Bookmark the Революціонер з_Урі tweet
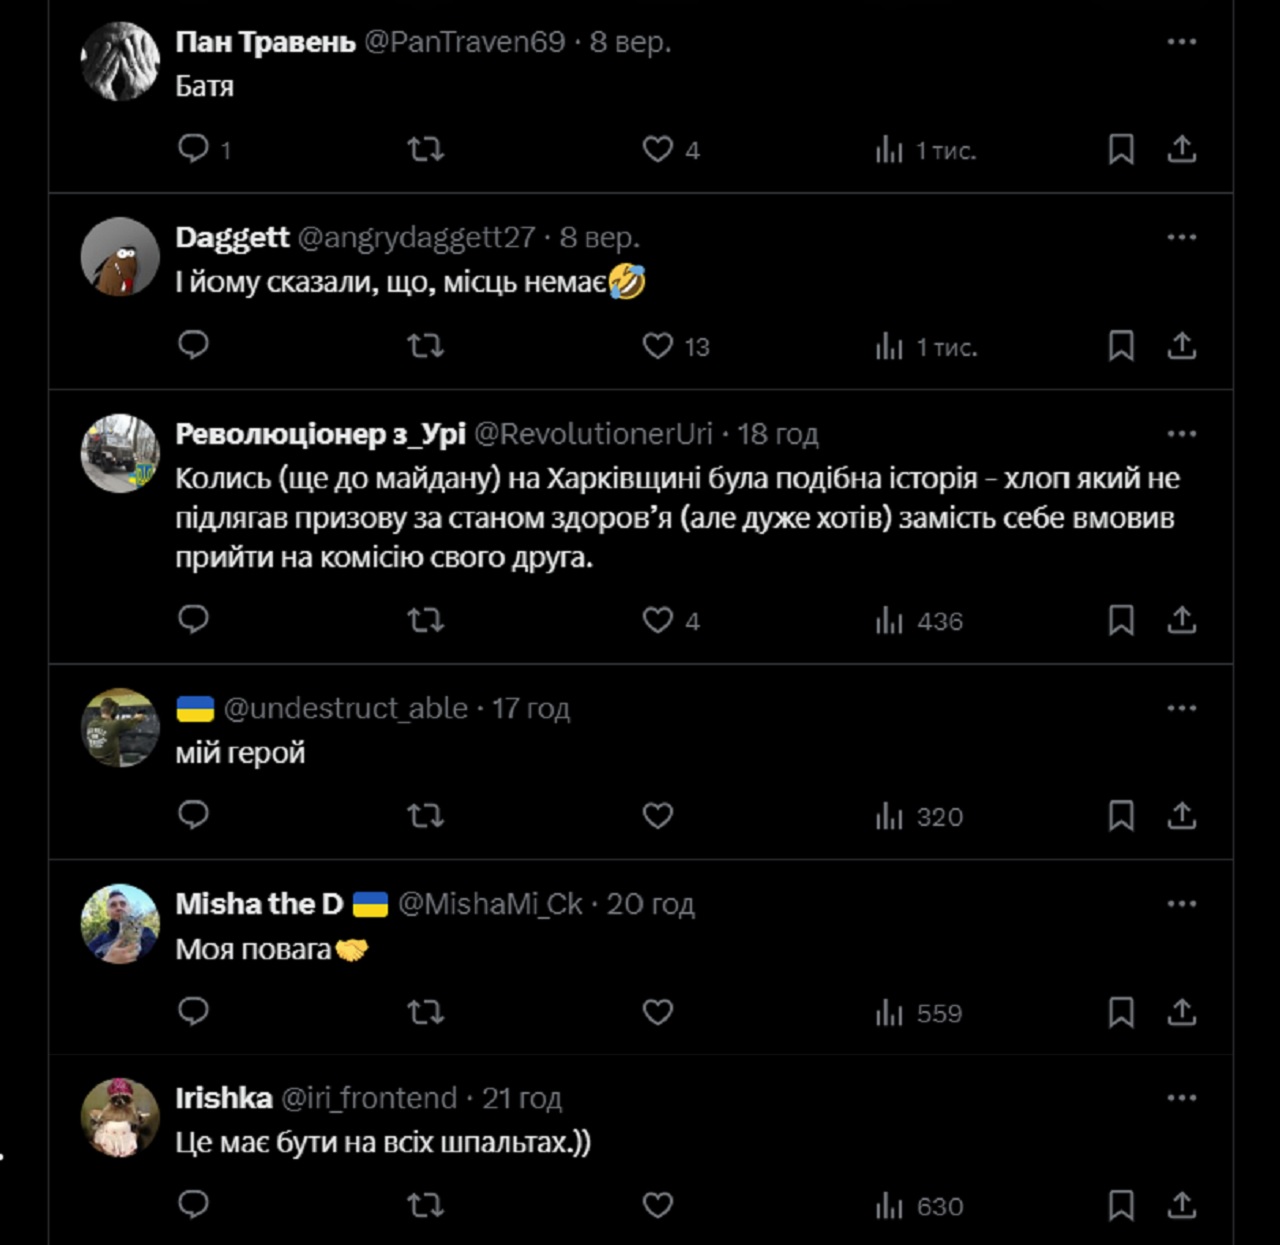The height and width of the screenshot is (1245, 1280). tap(1120, 620)
